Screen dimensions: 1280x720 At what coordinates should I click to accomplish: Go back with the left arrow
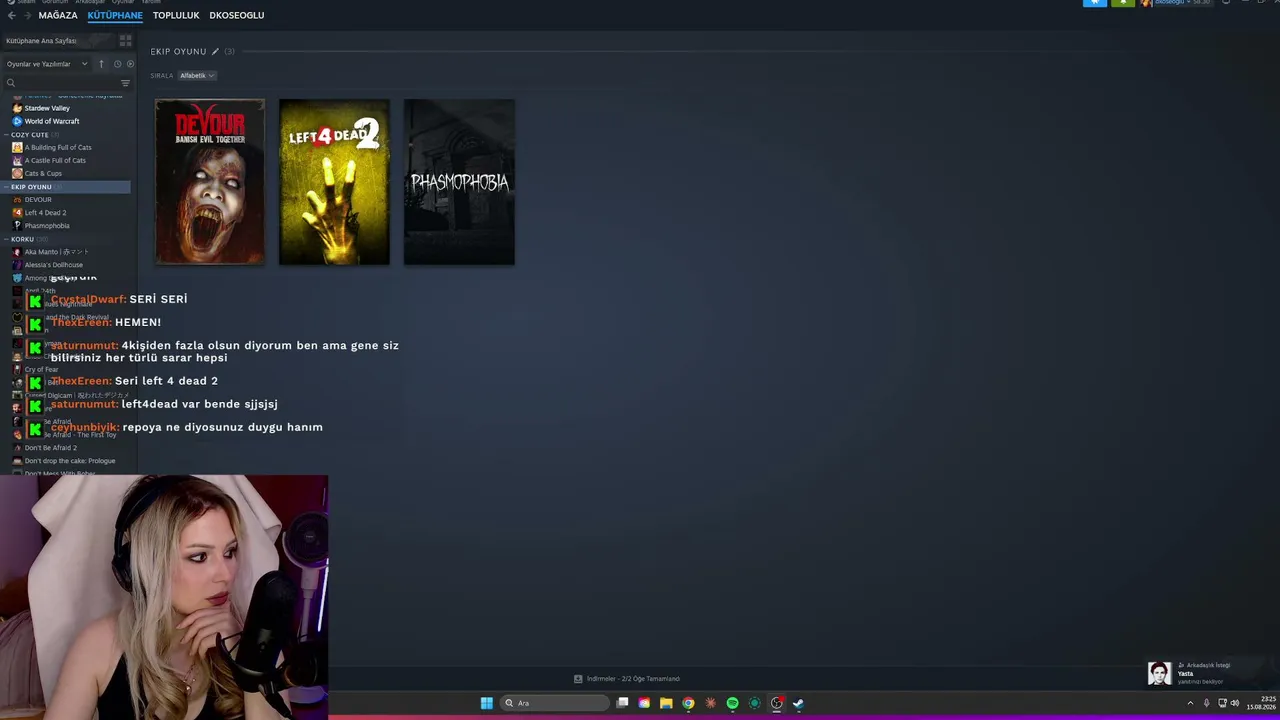pos(12,15)
